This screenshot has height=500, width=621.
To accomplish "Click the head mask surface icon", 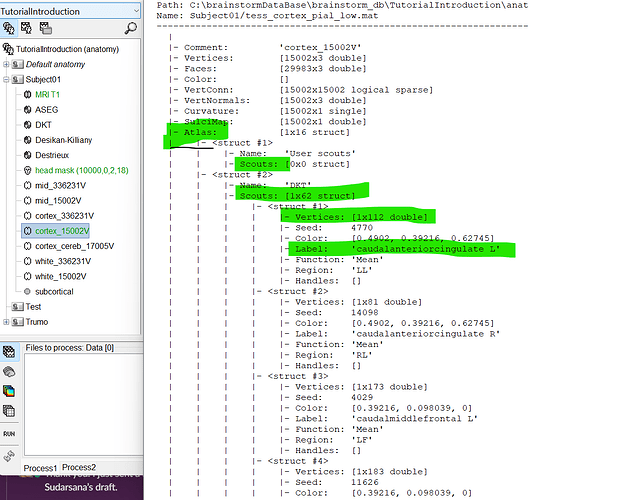I will coord(27,170).
